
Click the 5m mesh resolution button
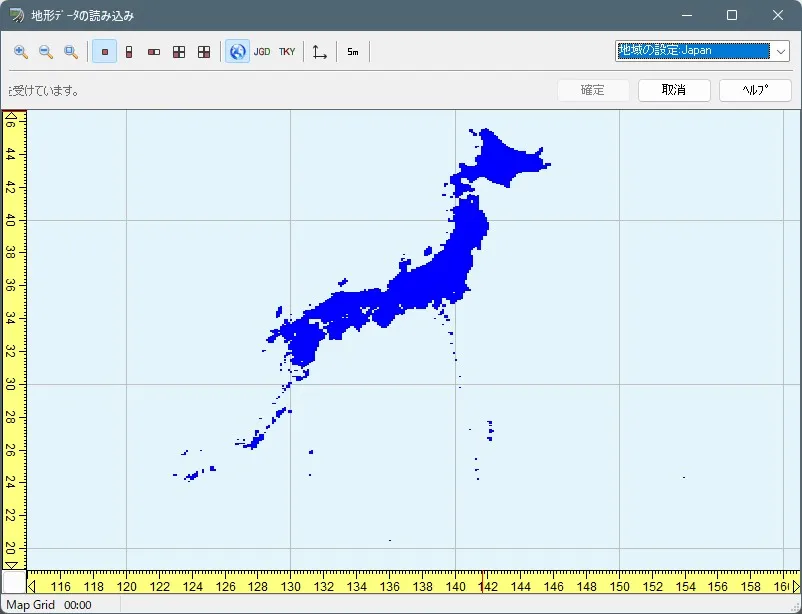point(353,52)
